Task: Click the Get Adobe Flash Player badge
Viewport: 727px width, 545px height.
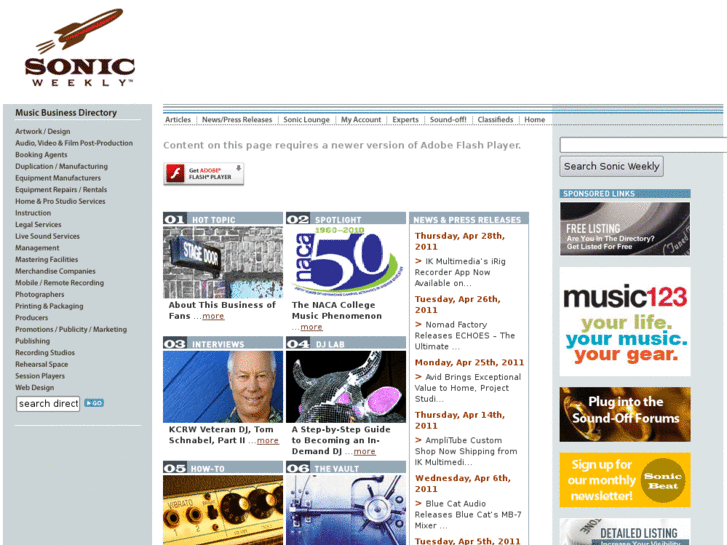Action: coord(204,174)
